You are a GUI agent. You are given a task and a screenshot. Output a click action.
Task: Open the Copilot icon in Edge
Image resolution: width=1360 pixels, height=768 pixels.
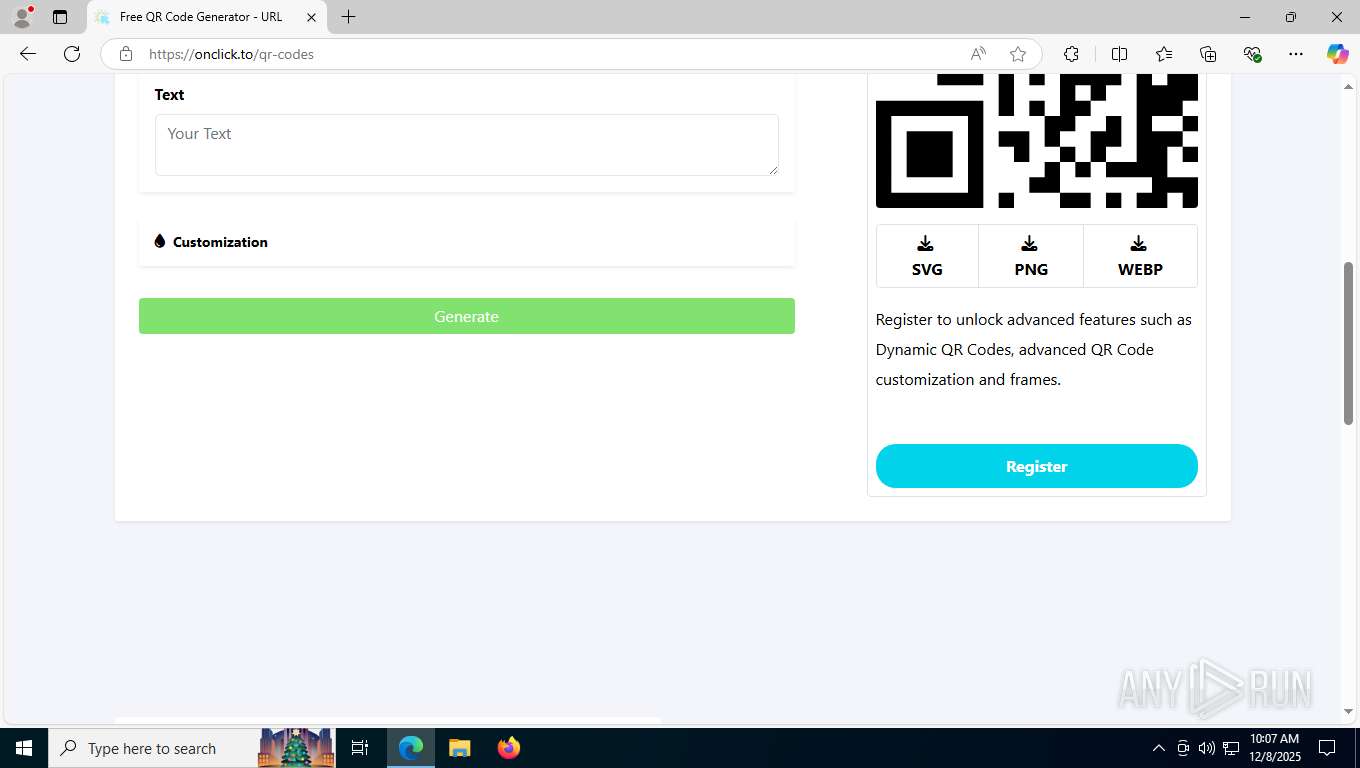(1337, 54)
